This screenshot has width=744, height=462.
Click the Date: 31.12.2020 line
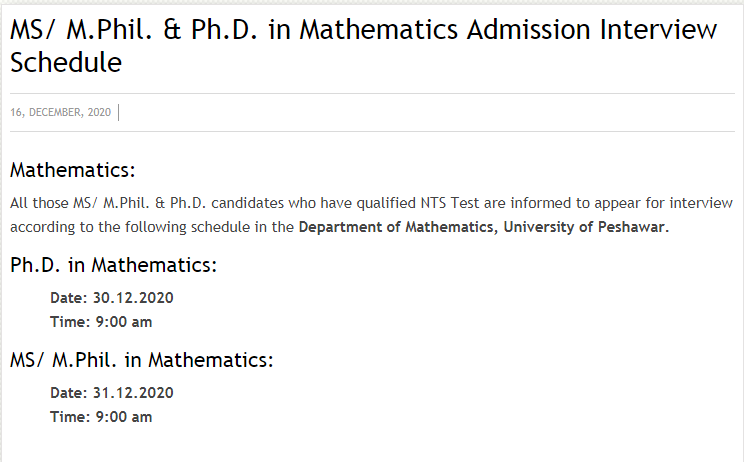tap(112, 393)
